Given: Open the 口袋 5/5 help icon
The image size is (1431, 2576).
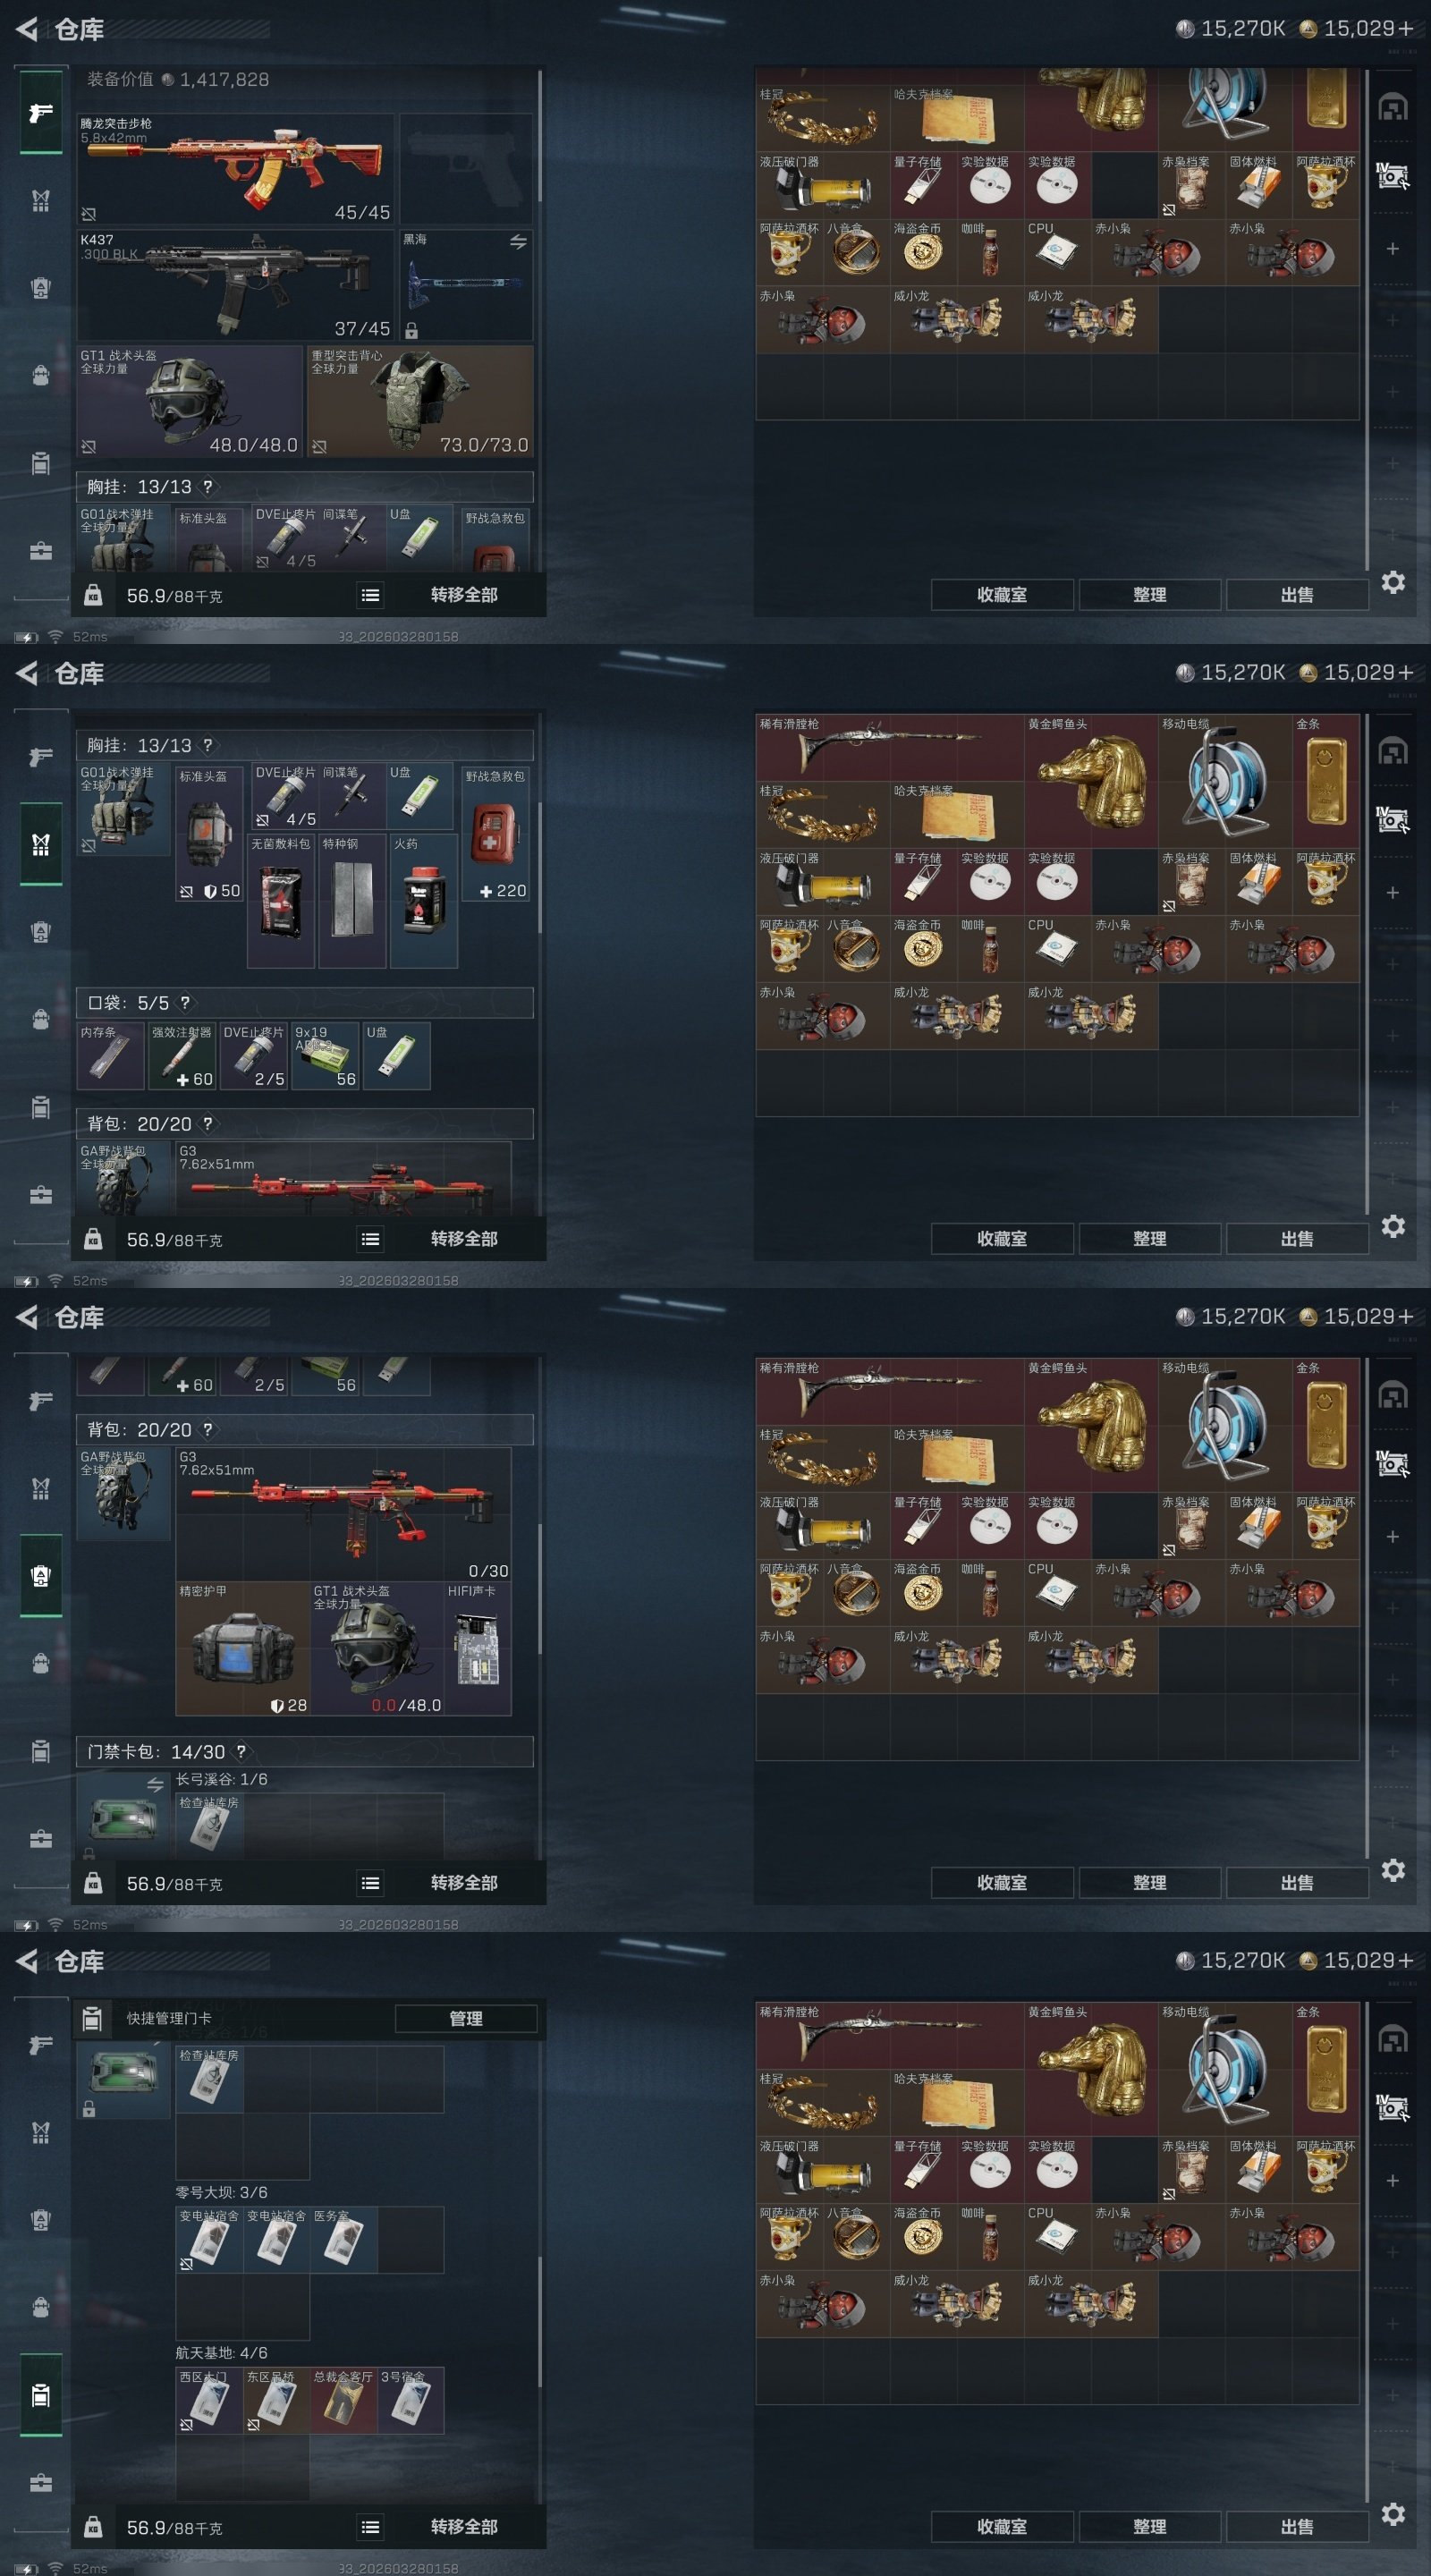Looking at the screenshot, I should (184, 1002).
